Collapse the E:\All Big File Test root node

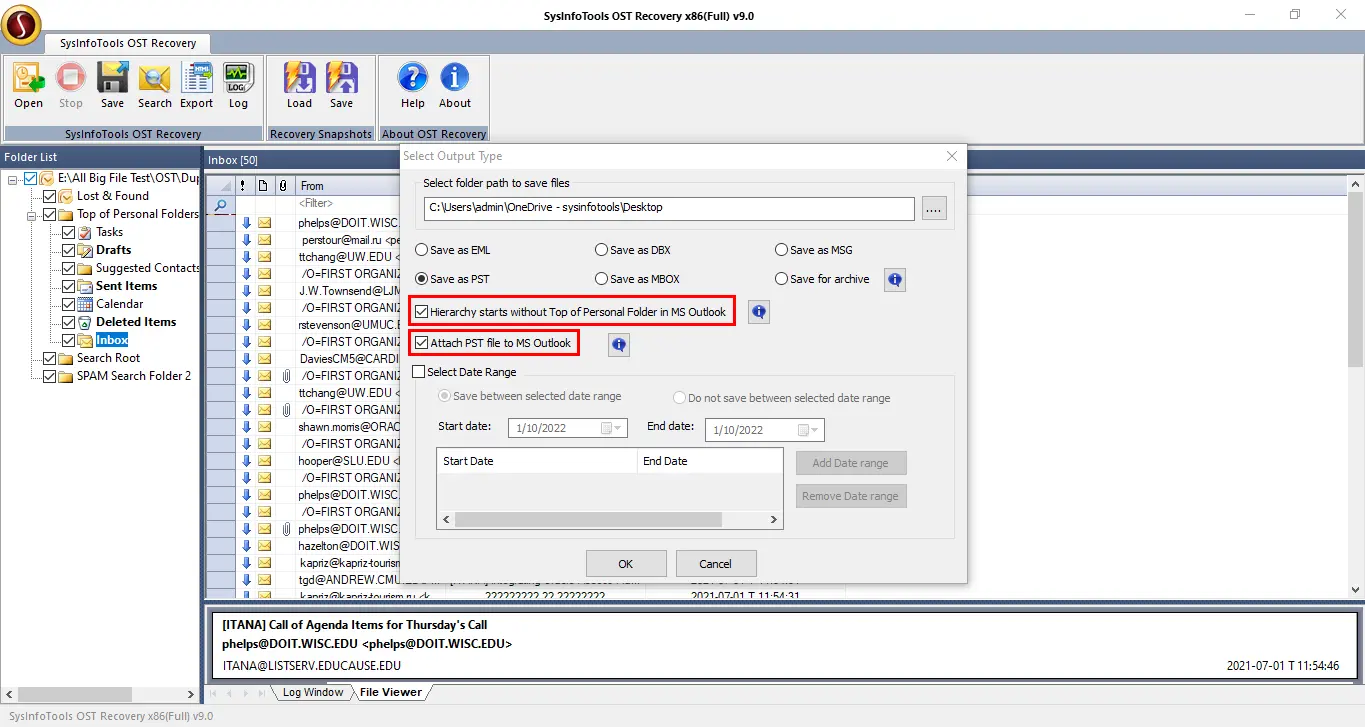tap(13, 178)
